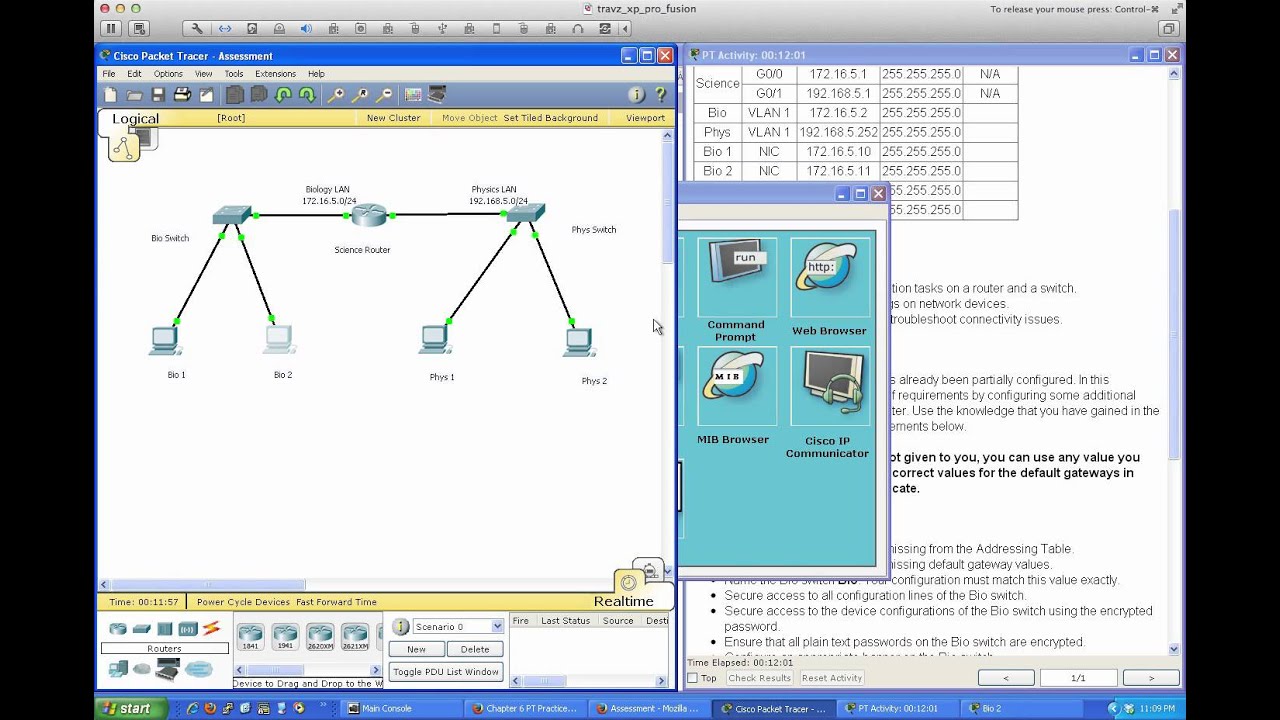This screenshot has height=720, width=1280.
Task: Click the Reset Activity button
Action: pos(832,678)
